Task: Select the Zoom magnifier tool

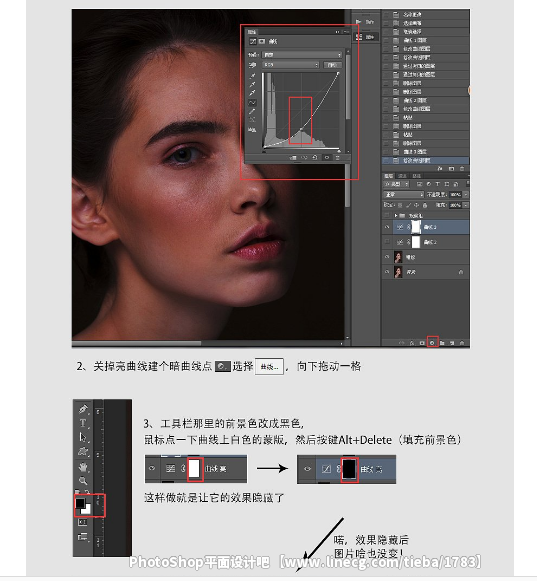Action: click(x=83, y=481)
